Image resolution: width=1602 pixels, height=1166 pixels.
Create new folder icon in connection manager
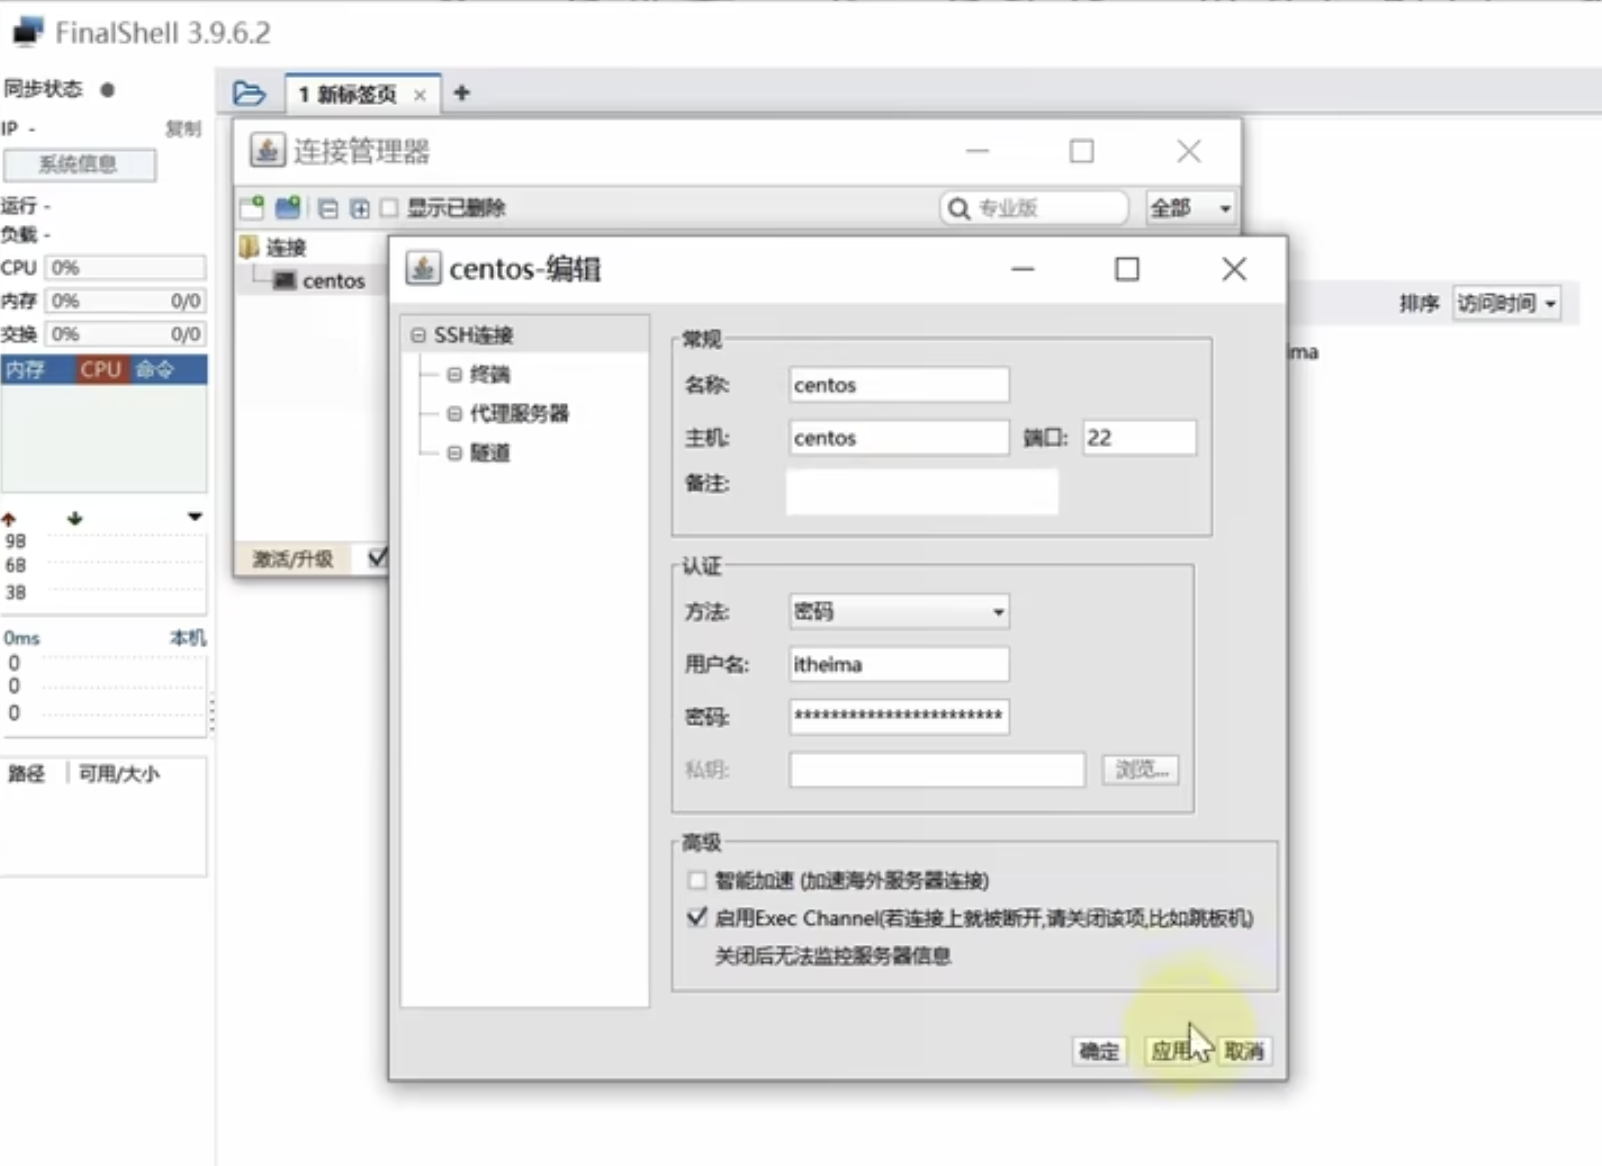(x=288, y=208)
